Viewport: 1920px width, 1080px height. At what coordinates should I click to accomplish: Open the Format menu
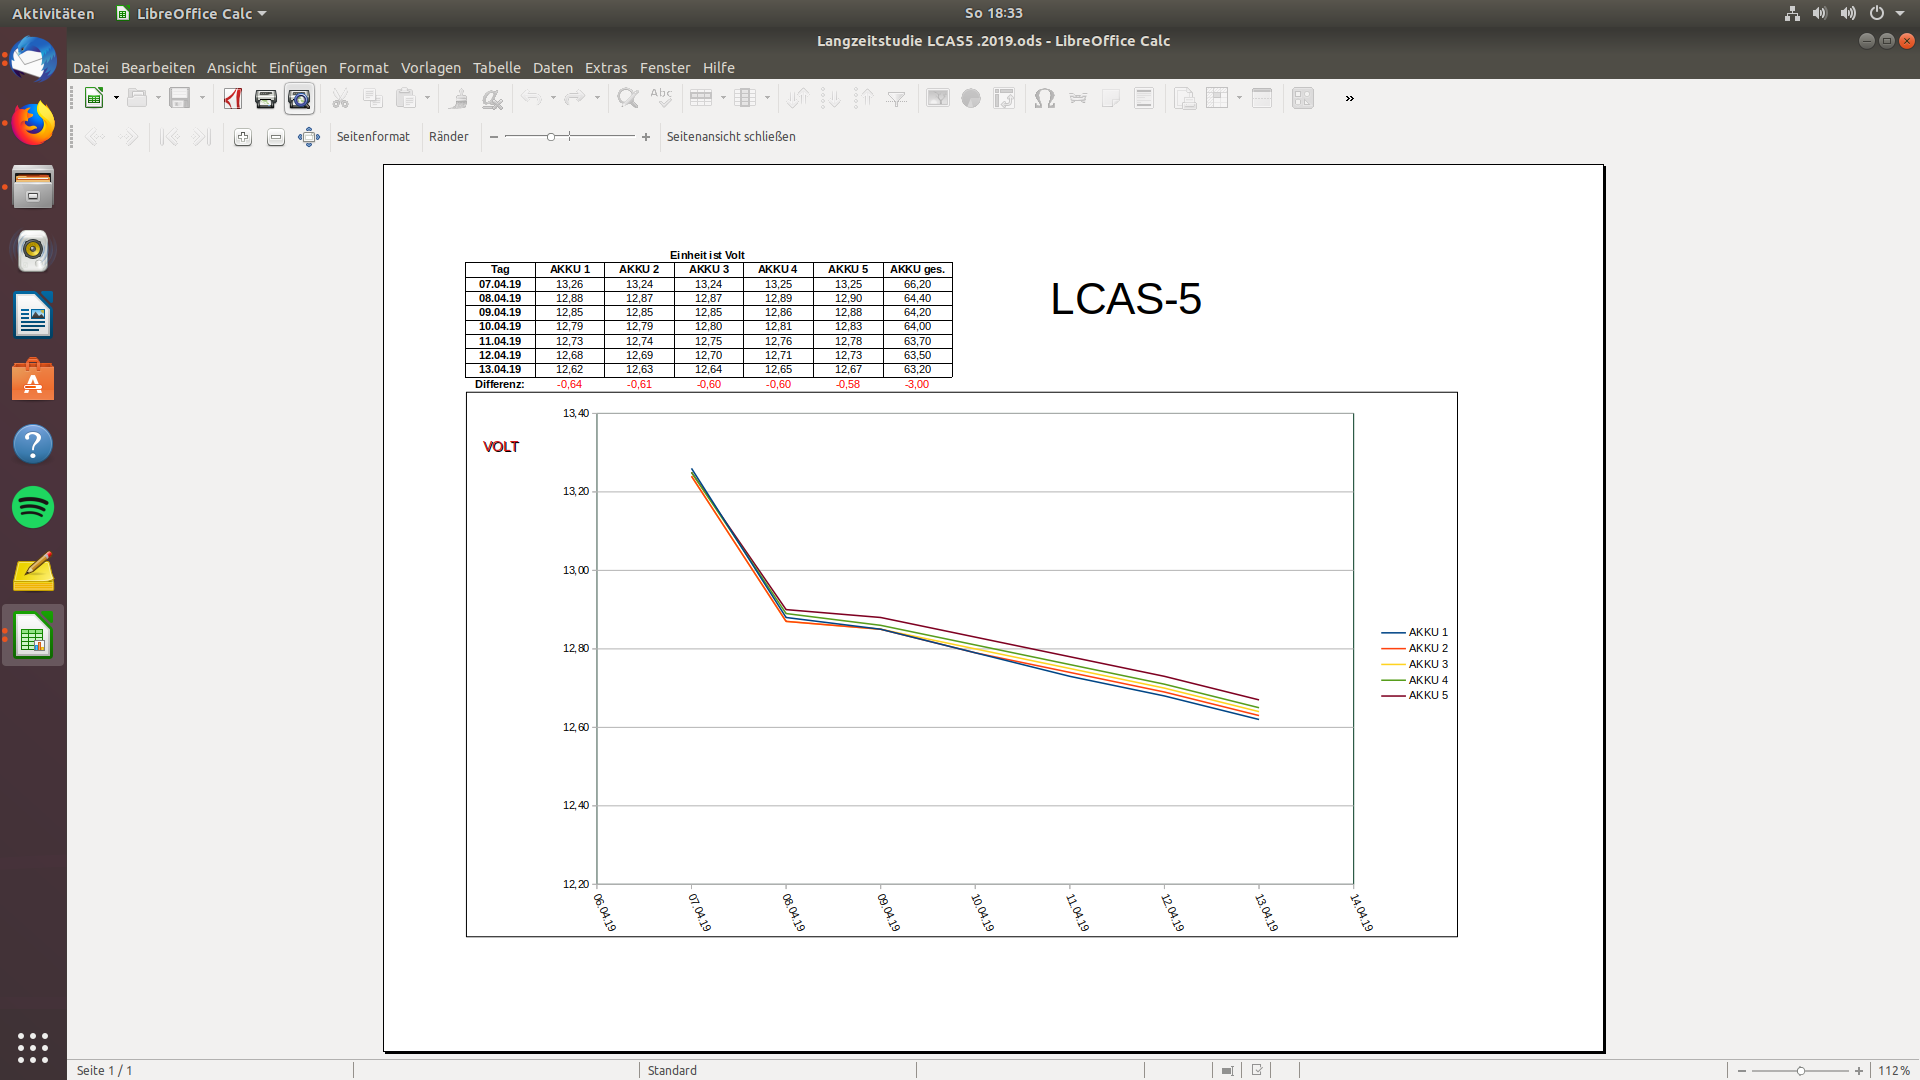coord(363,68)
